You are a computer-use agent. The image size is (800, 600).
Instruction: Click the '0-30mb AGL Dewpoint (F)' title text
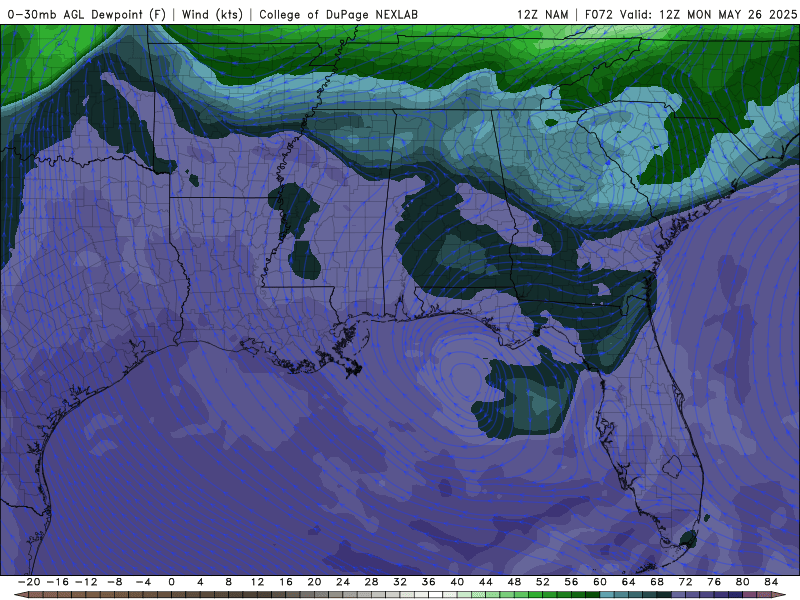pos(87,14)
